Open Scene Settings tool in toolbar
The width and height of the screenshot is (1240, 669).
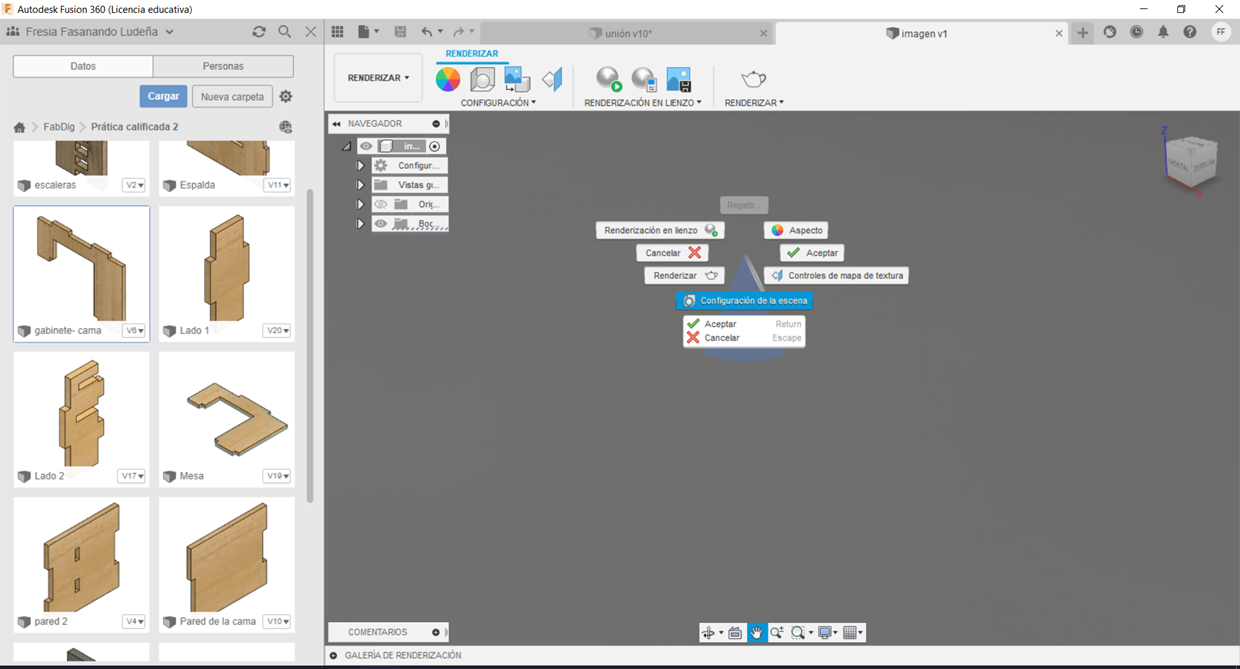click(482, 79)
